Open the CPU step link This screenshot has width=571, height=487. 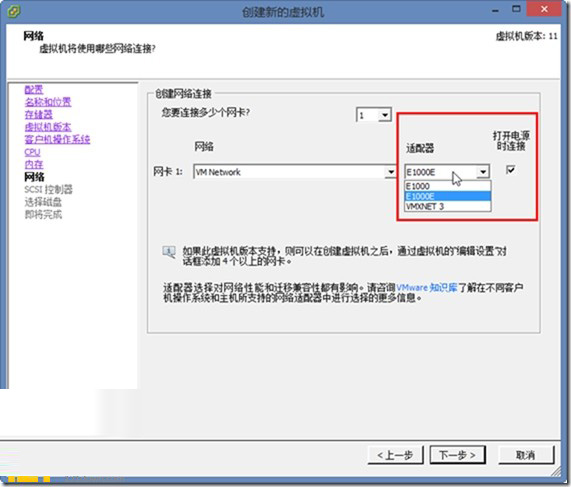click(x=32, y=152)
